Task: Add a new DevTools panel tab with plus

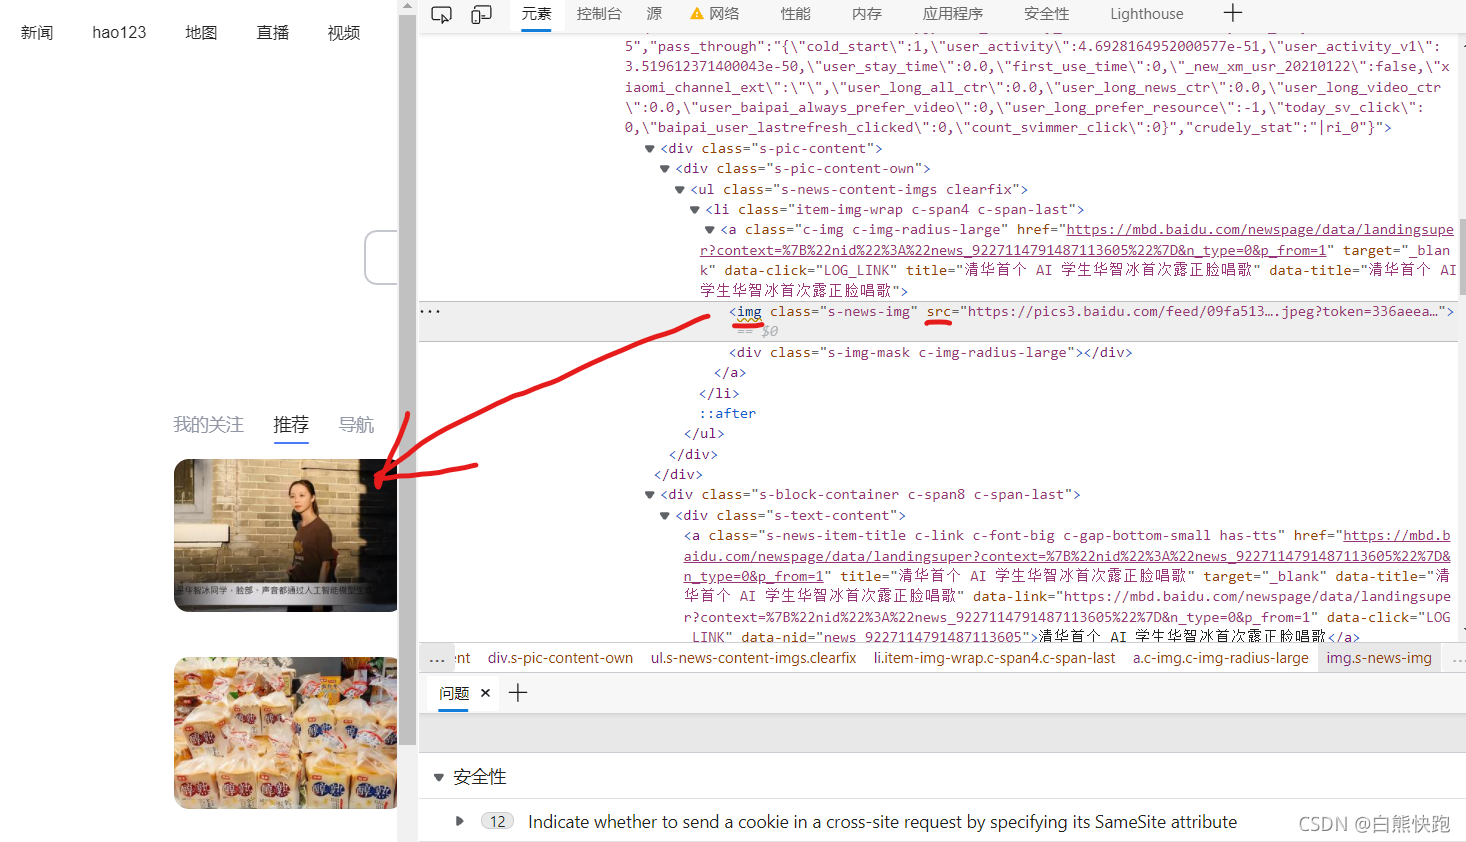Action: pyautogui.click(x=1233, y=13)
